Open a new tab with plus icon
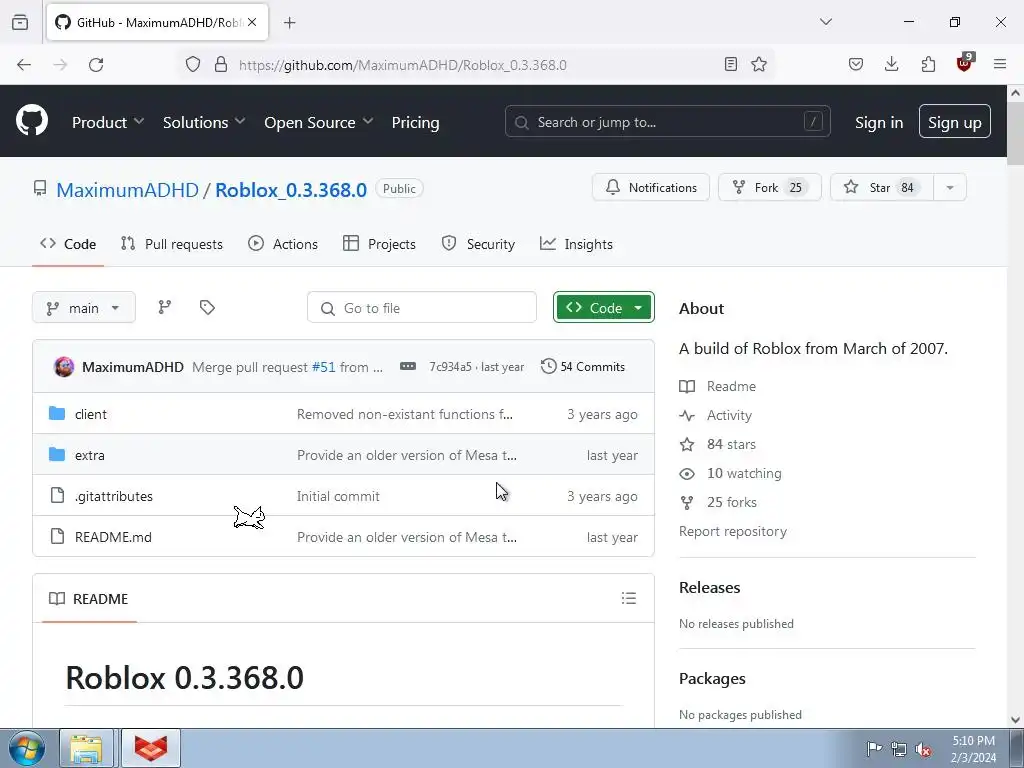 pyautogui.click(x=290, y=23)
